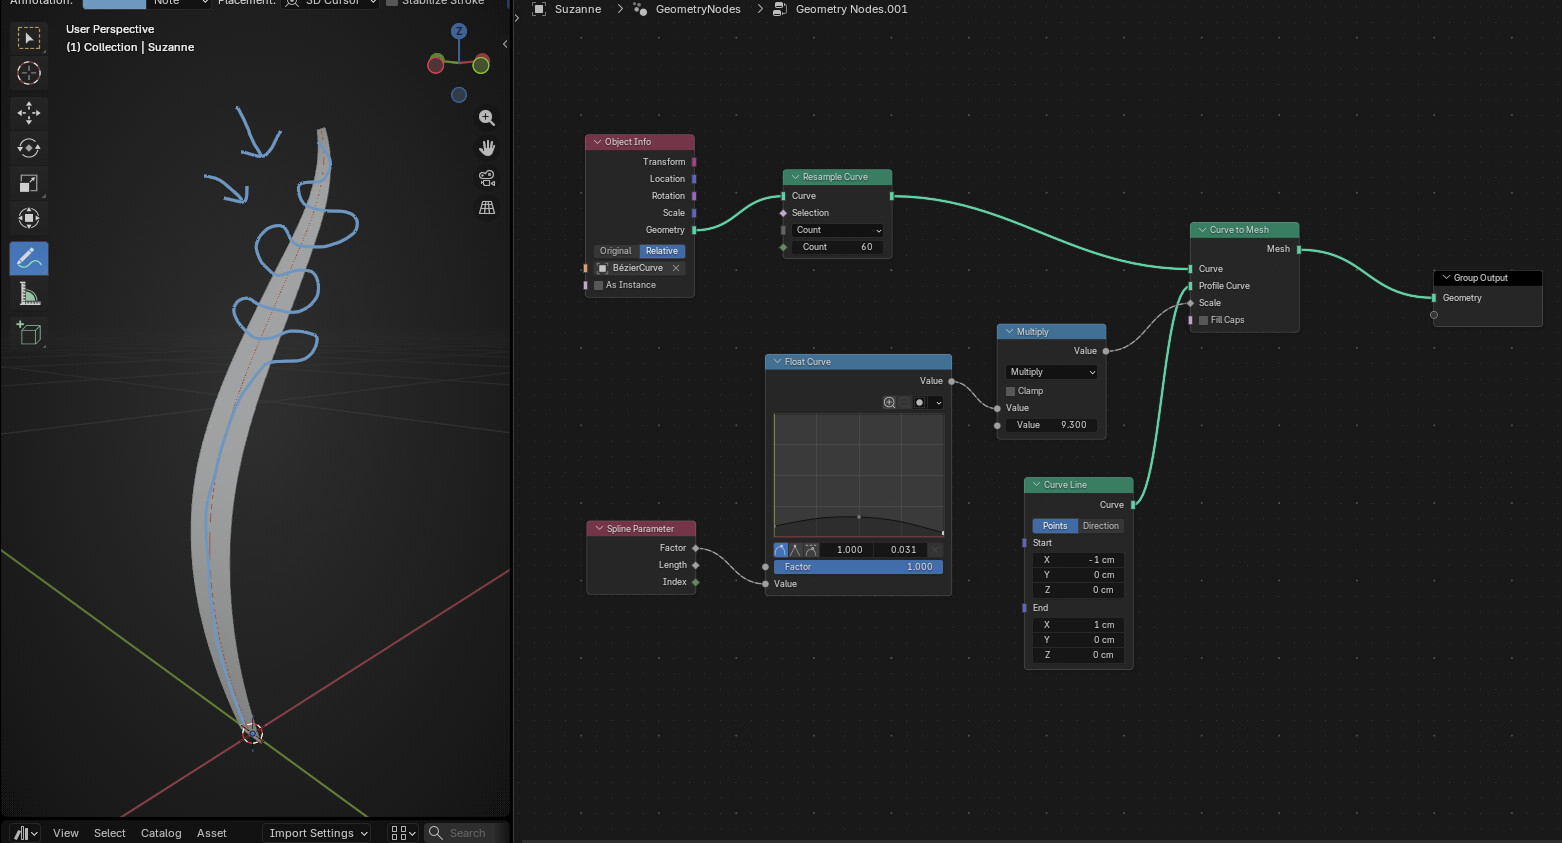Enable the Fill Caps checkbox

pos(1204,320)
